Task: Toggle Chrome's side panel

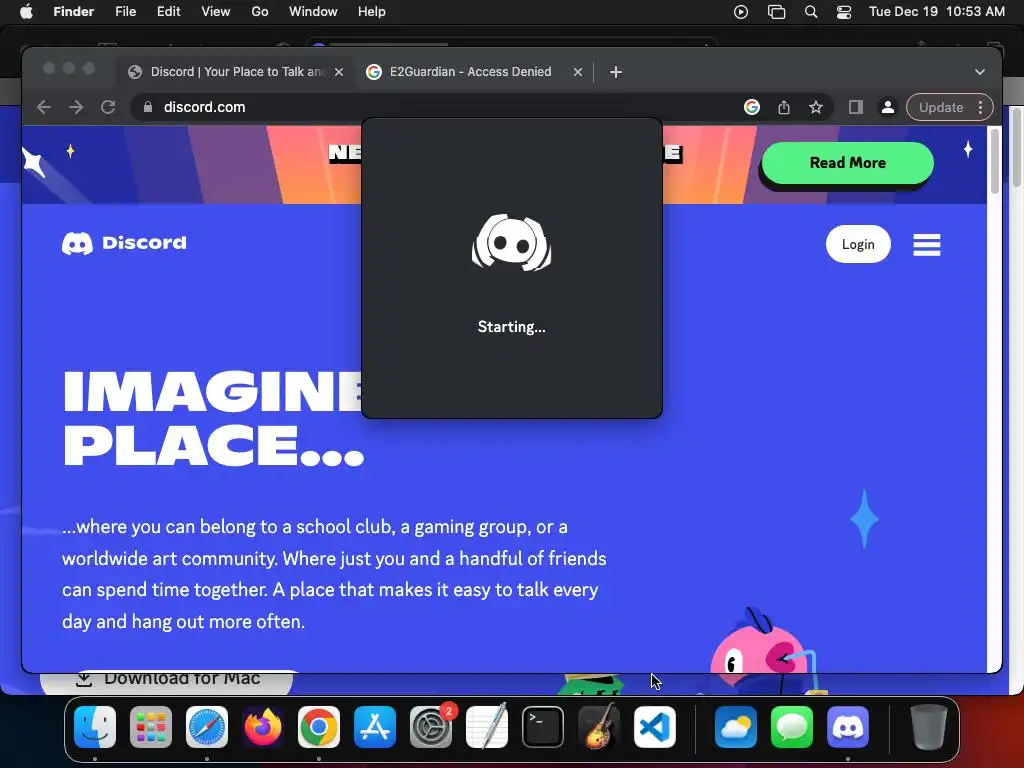Action: click(x=856, y=107)
